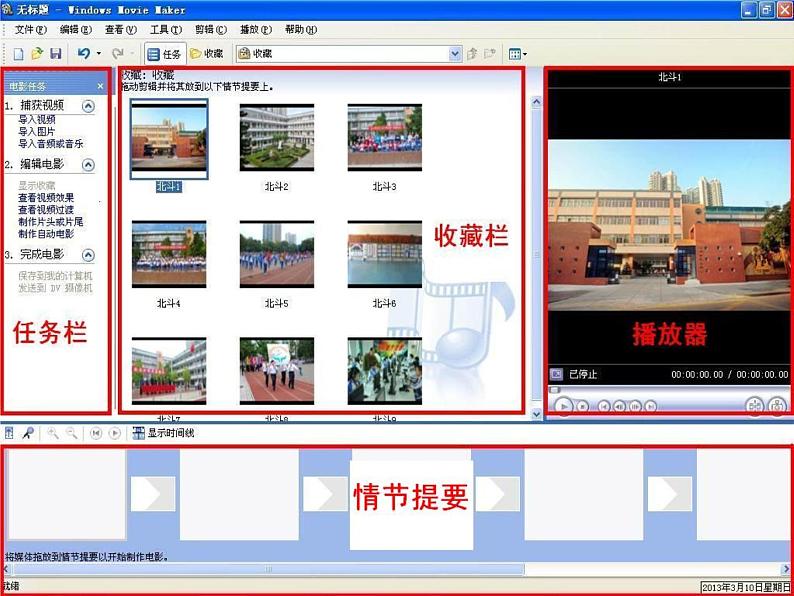Play the preview in the monitor
This screenshot has height=596, width=794.
click(564, 406)
